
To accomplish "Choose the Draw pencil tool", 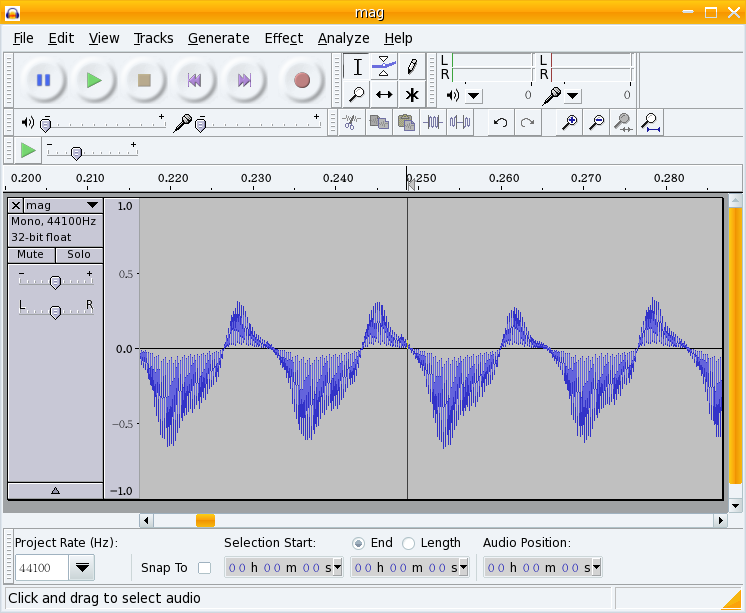I will (x=411, y=67).
